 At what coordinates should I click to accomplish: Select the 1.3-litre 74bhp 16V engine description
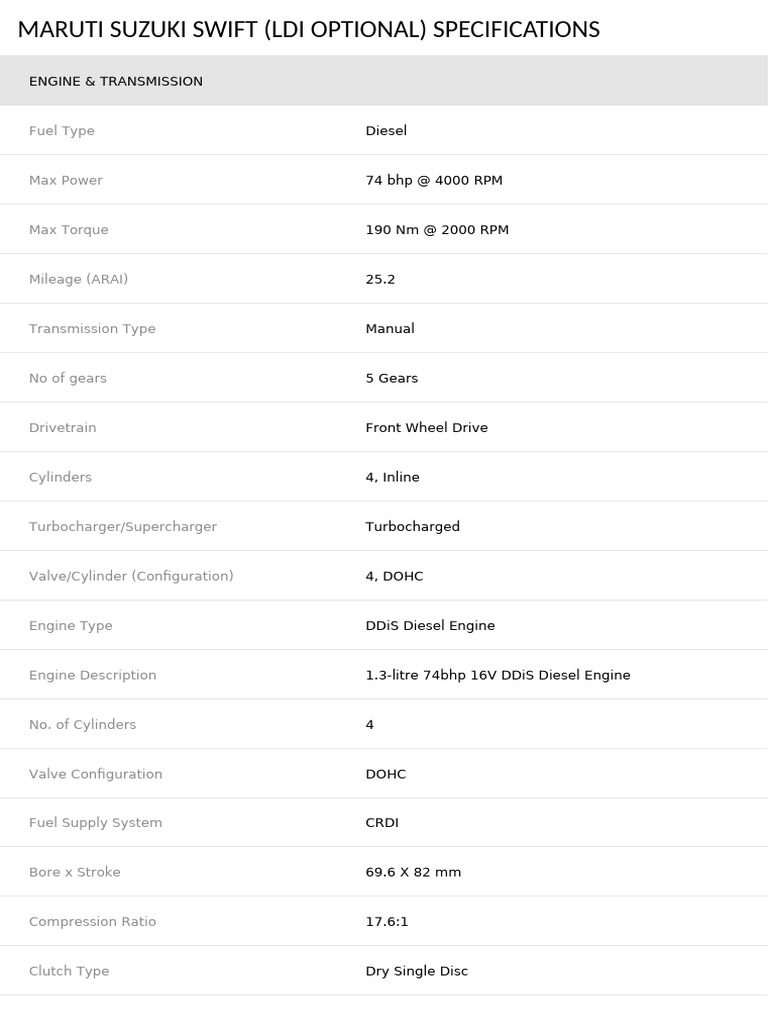pyautogui.click(x=498, y=675)
